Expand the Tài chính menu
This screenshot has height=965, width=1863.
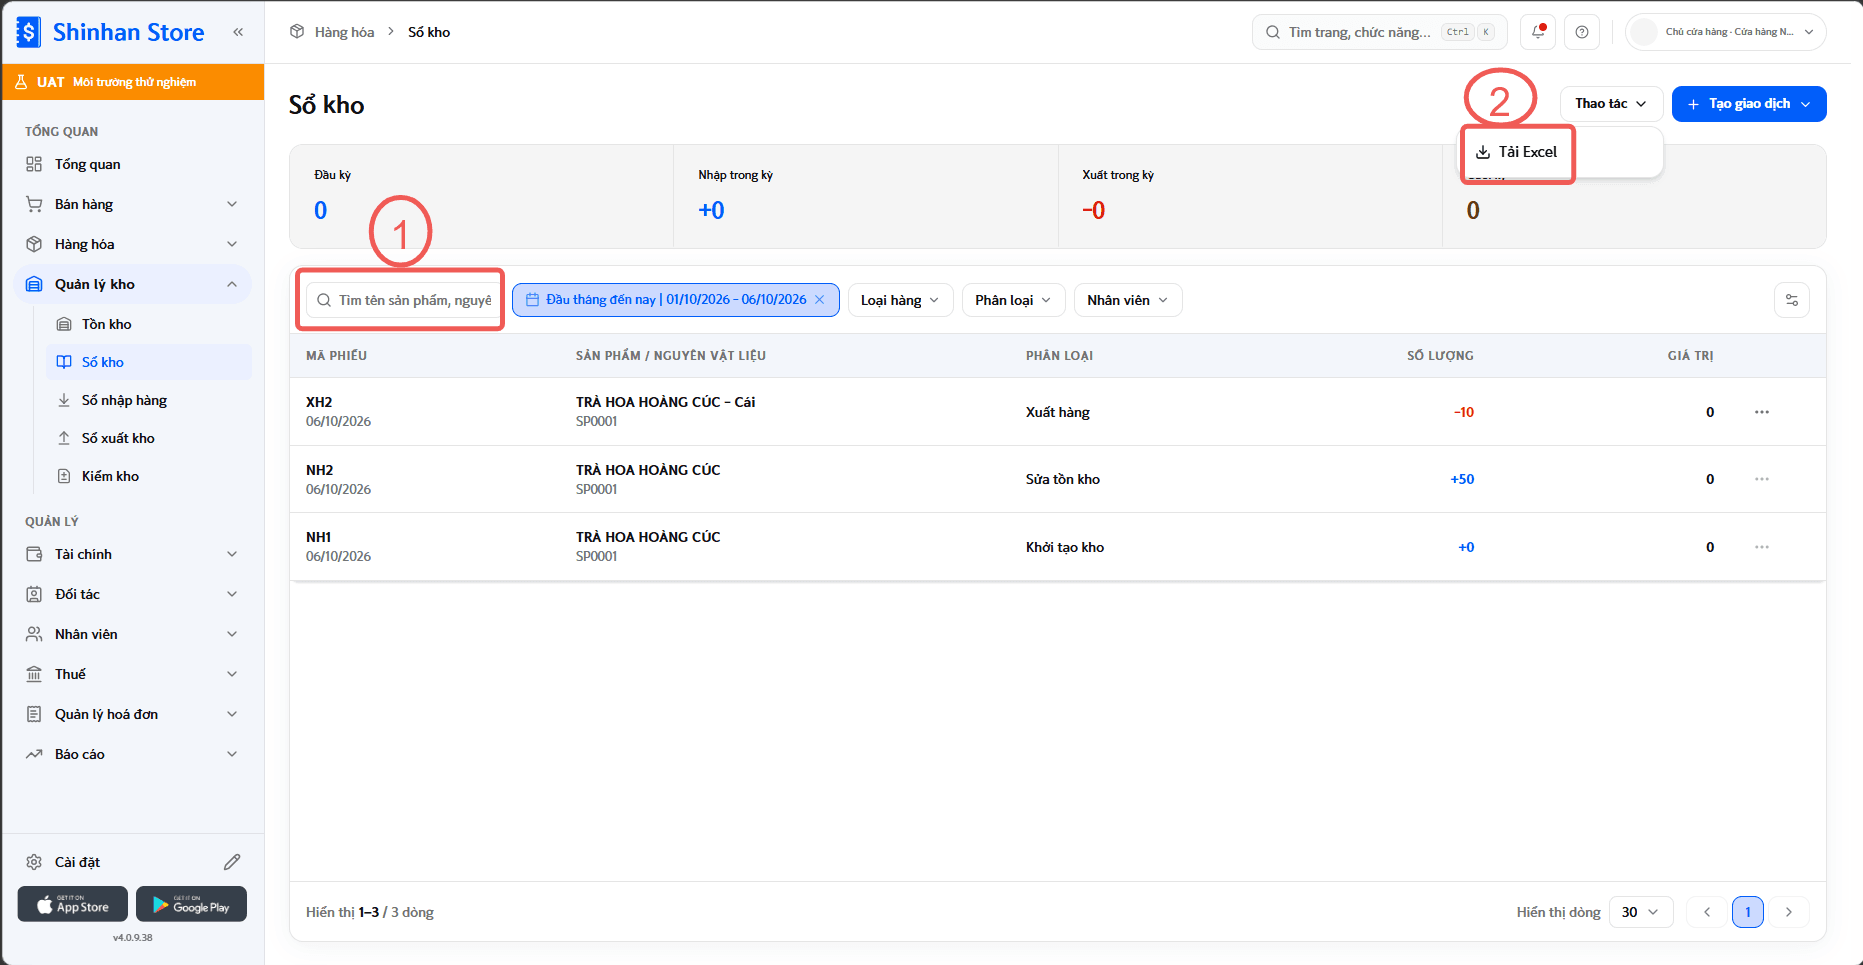click(133, 554)
